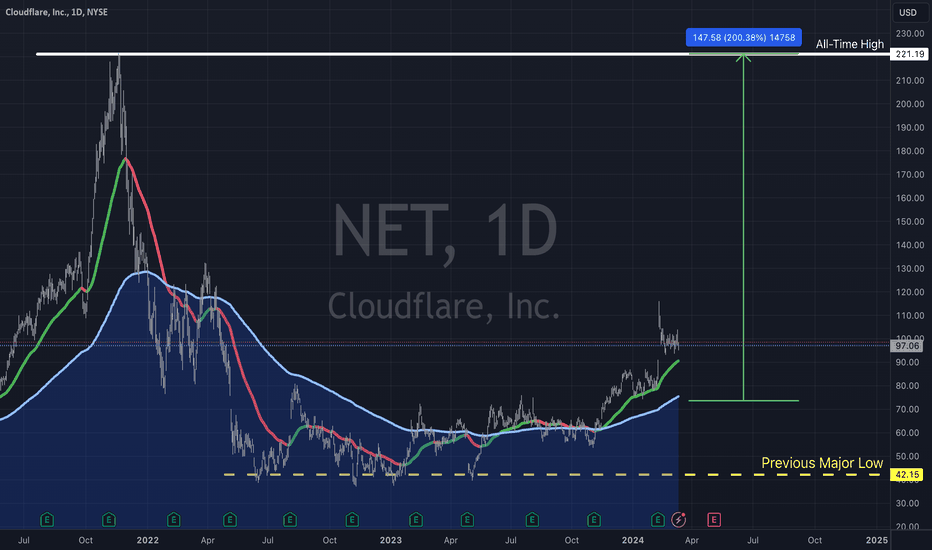Open the earnings marker after Jul 2023
932x550 pixels.
pos(532,520)
